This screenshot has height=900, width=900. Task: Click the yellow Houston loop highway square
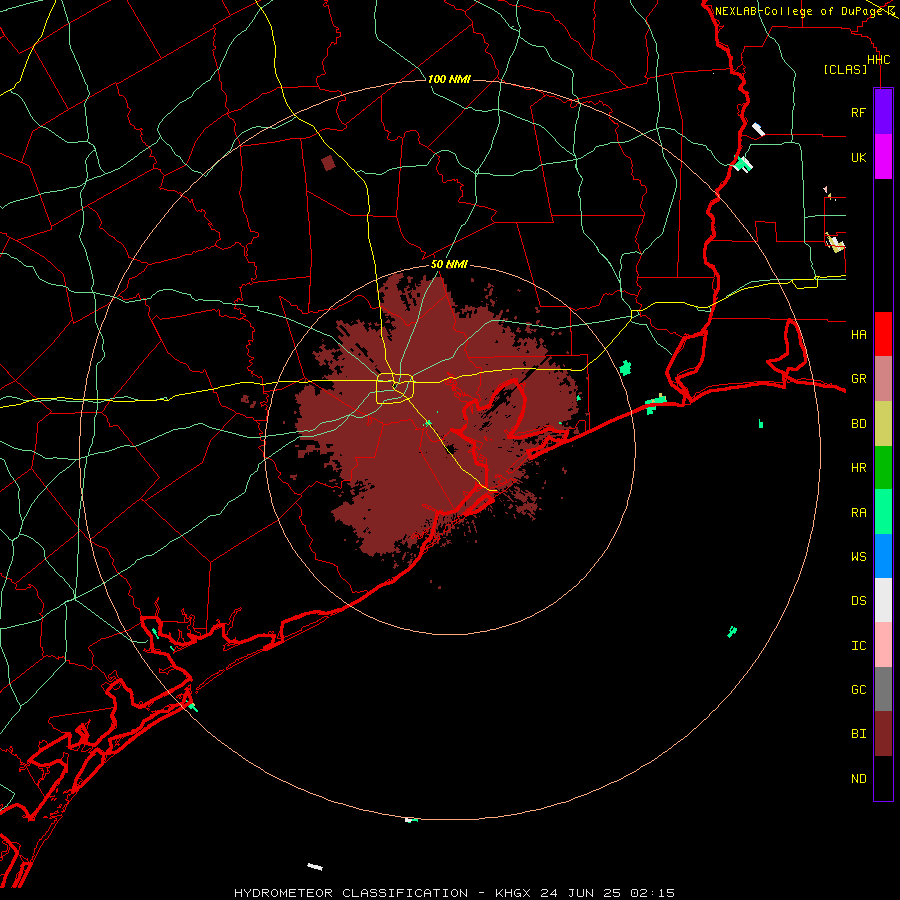[395, 389]
